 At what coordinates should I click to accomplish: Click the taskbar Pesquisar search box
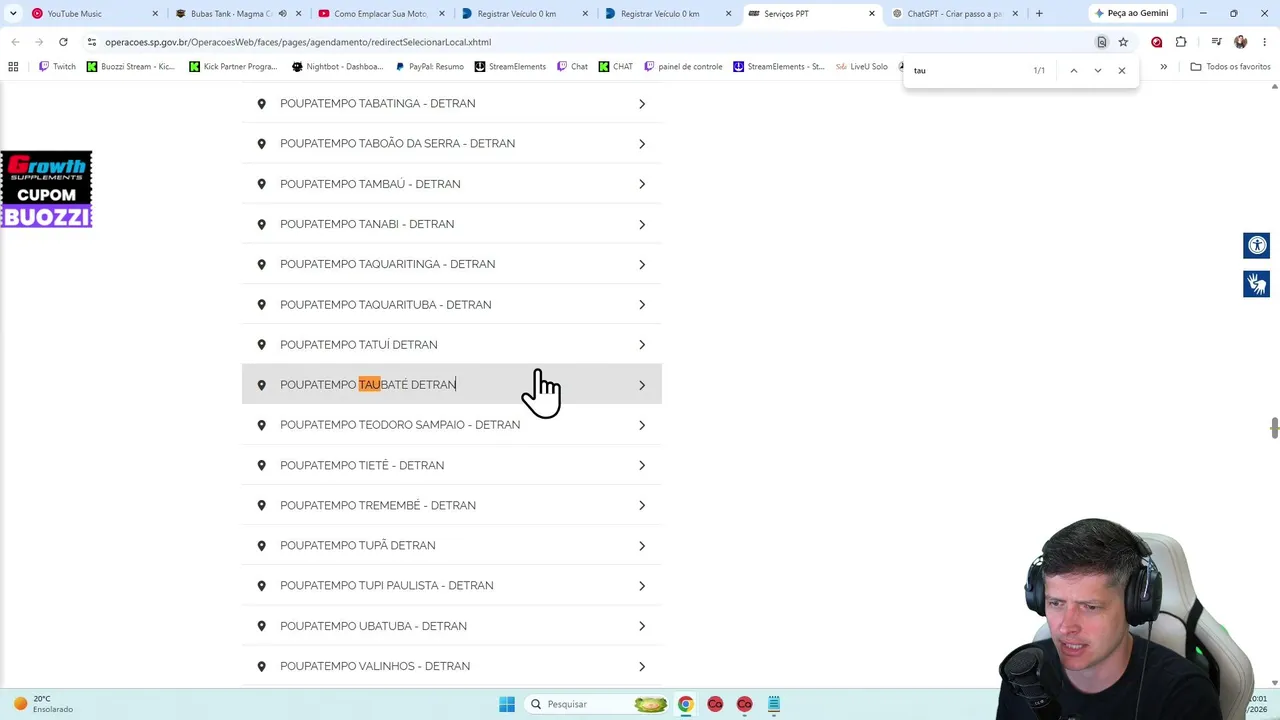pos(597,704)
